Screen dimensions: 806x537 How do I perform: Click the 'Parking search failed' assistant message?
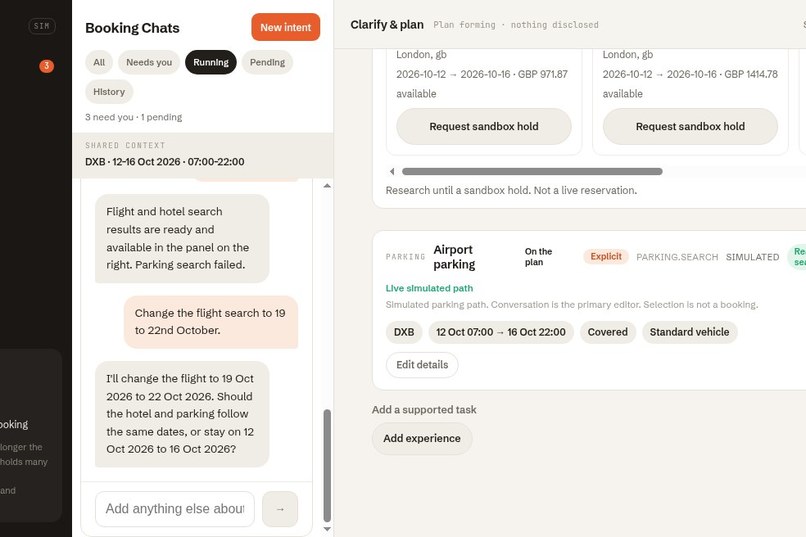click(x=182, y=238)
